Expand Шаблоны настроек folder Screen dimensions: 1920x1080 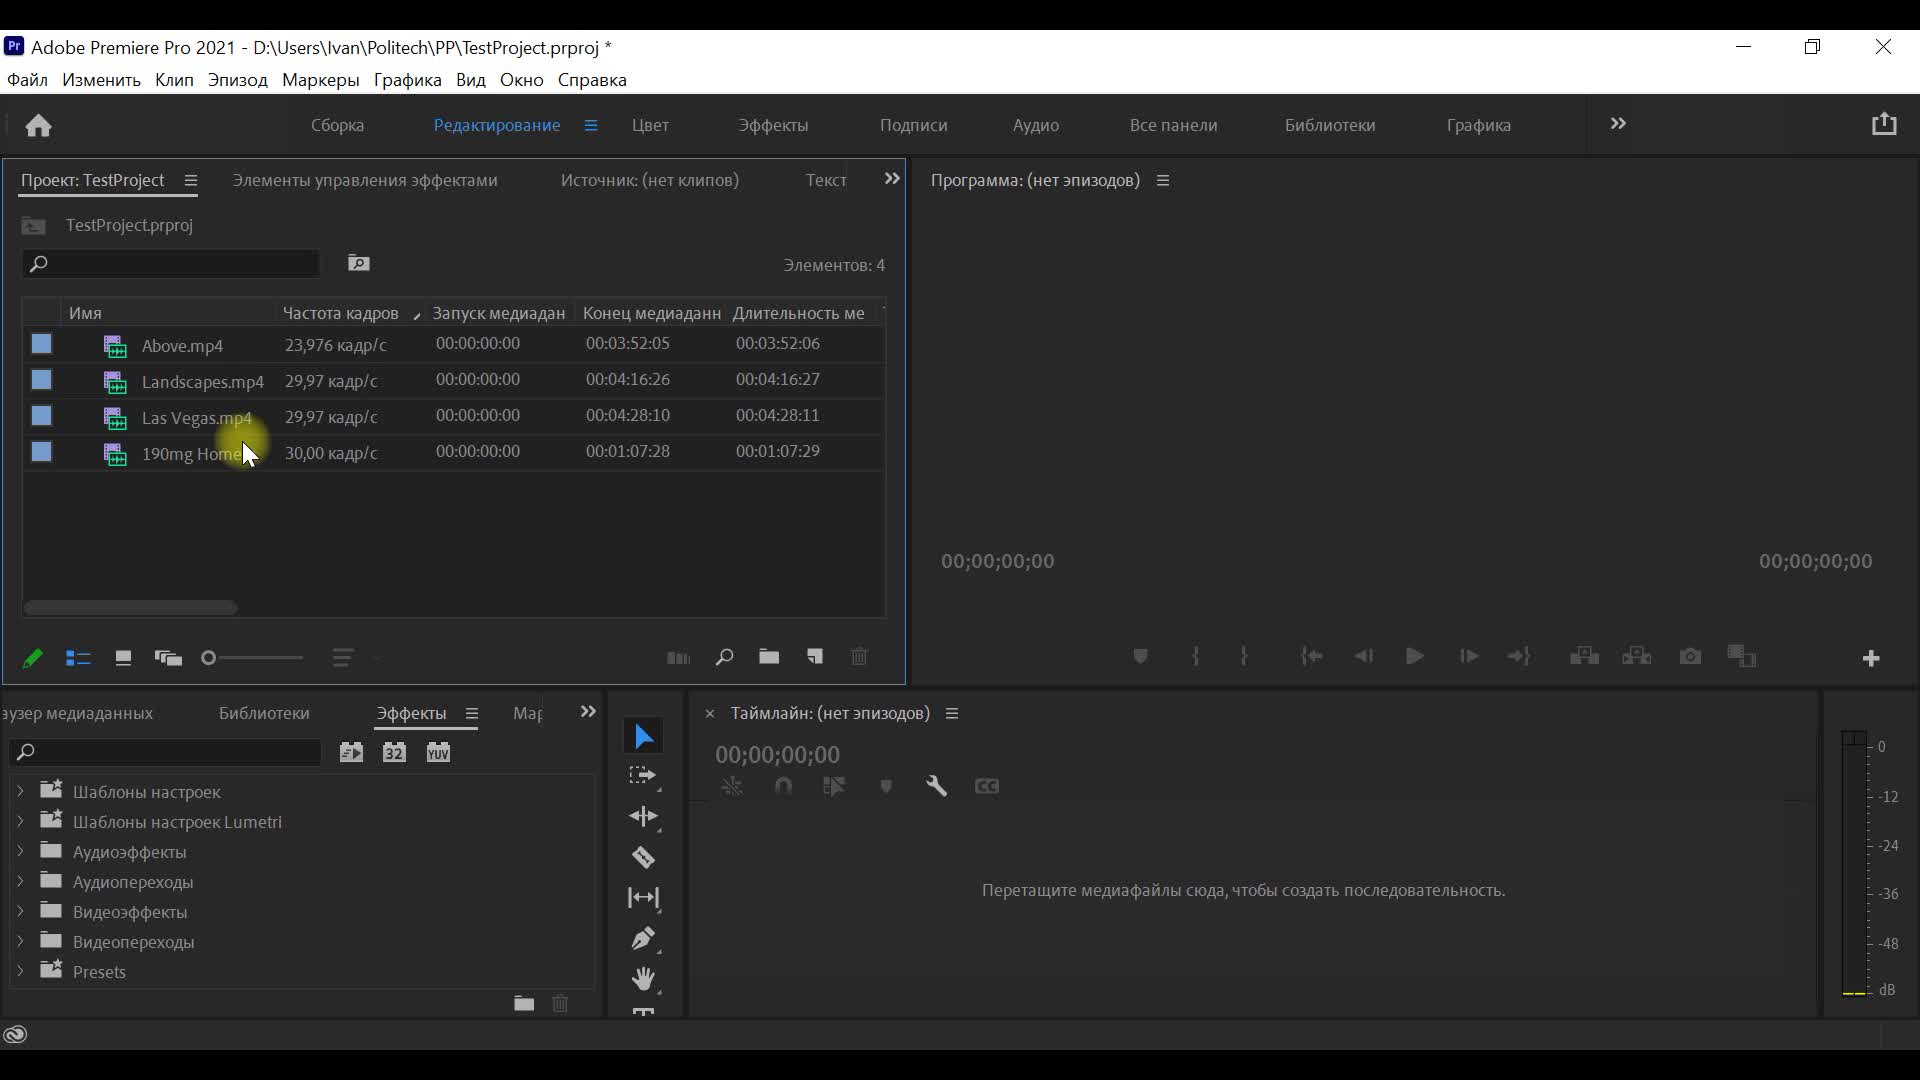click(20, 791)
